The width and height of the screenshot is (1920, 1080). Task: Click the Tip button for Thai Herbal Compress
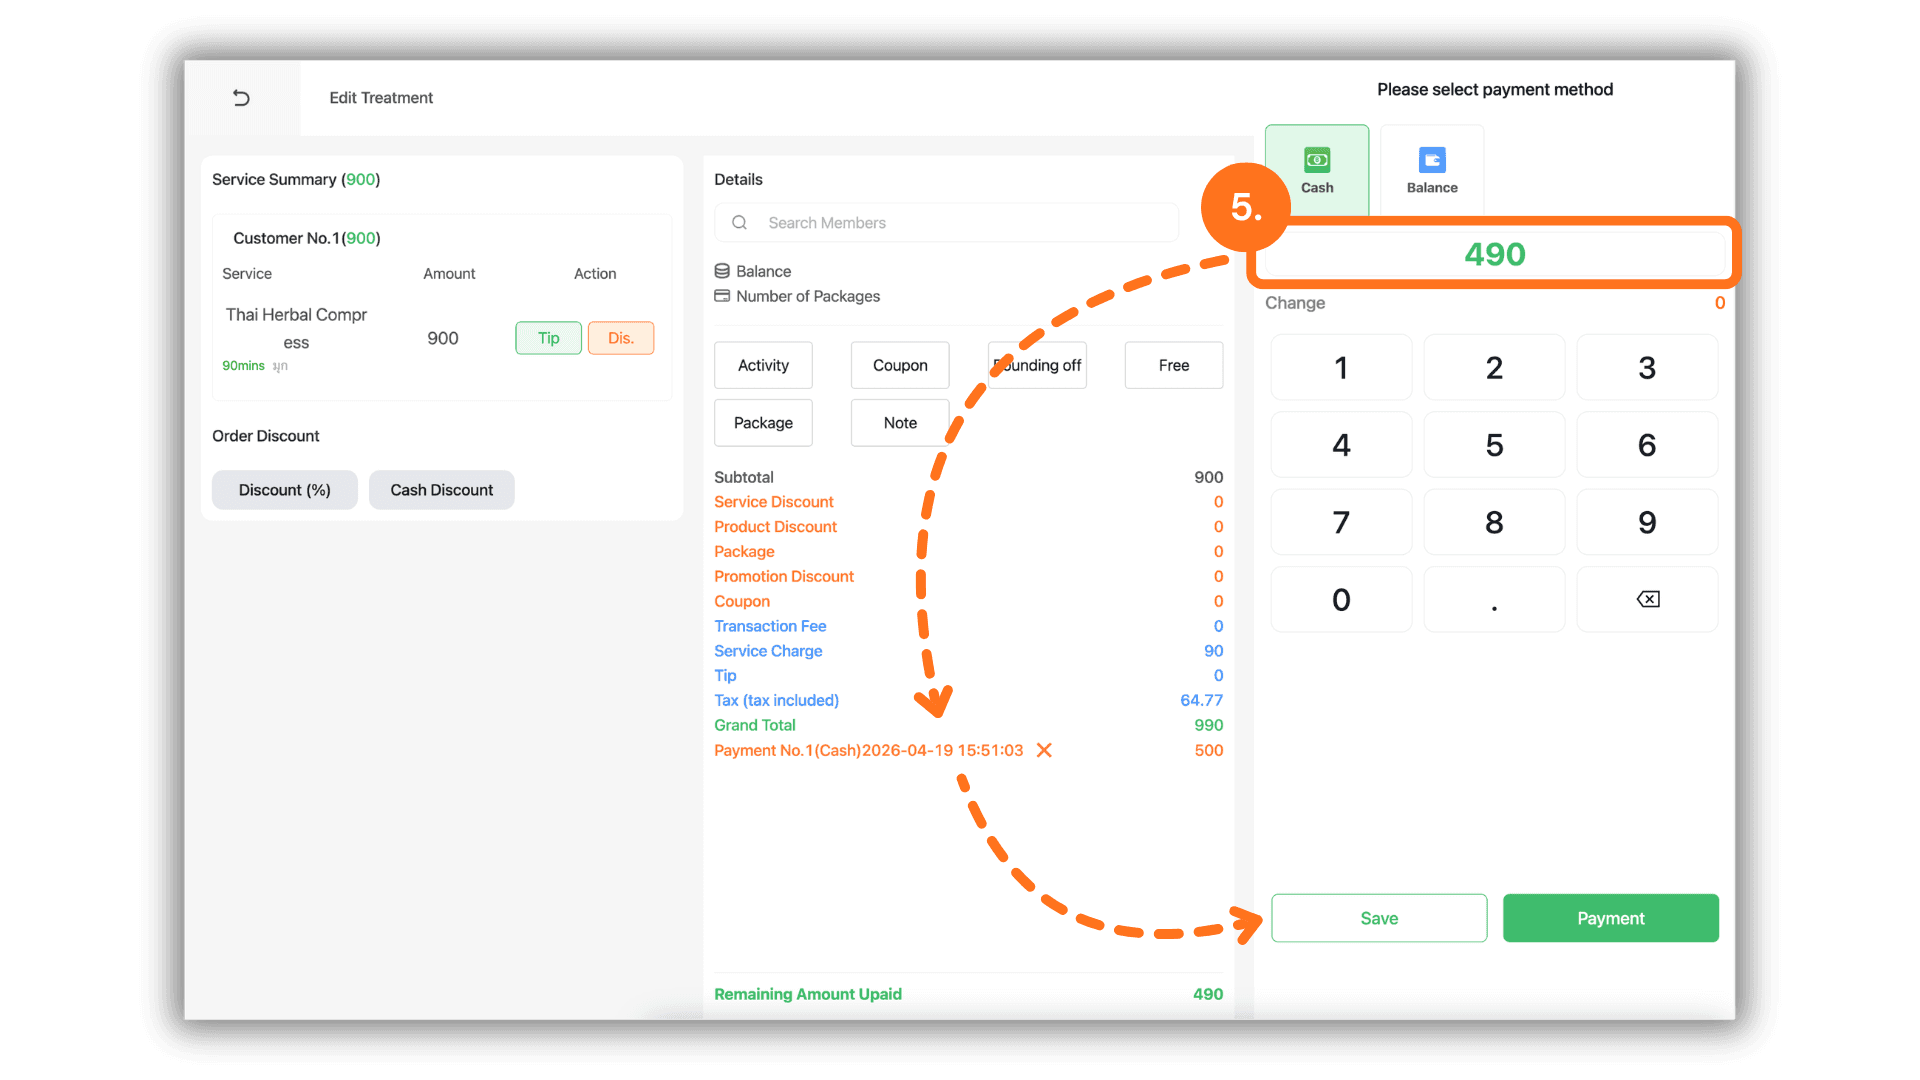548,338
